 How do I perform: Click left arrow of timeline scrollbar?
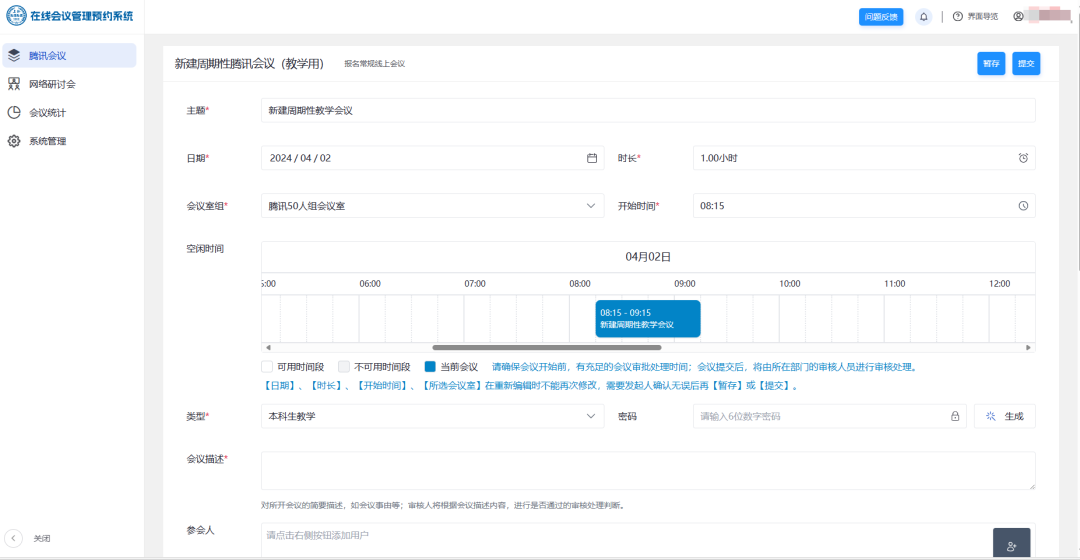pos(268,348)
